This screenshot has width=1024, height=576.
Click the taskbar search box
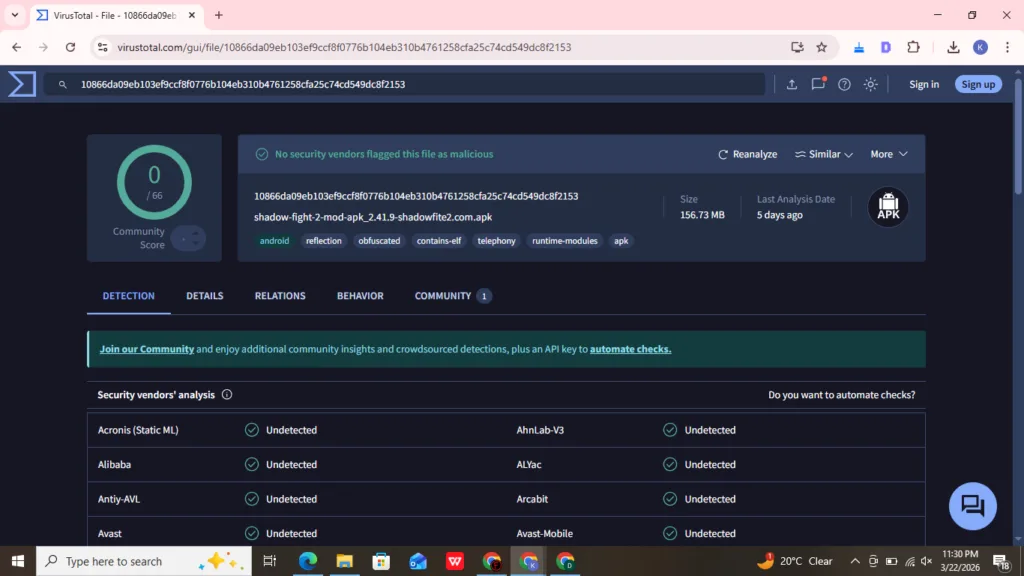[144, 561]
